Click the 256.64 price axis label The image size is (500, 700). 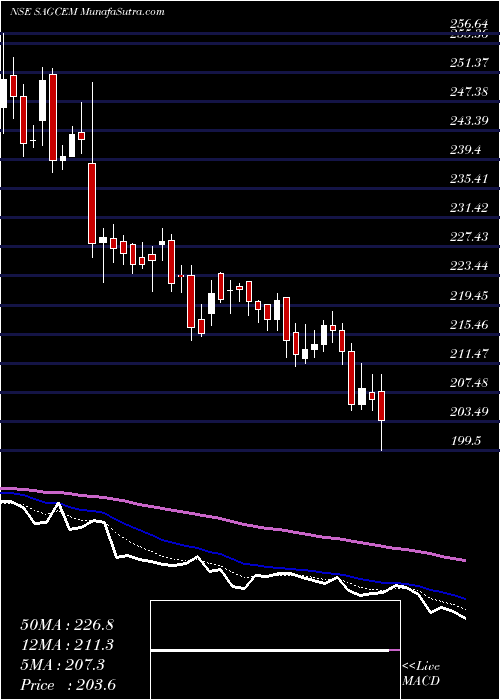(469, 25)
